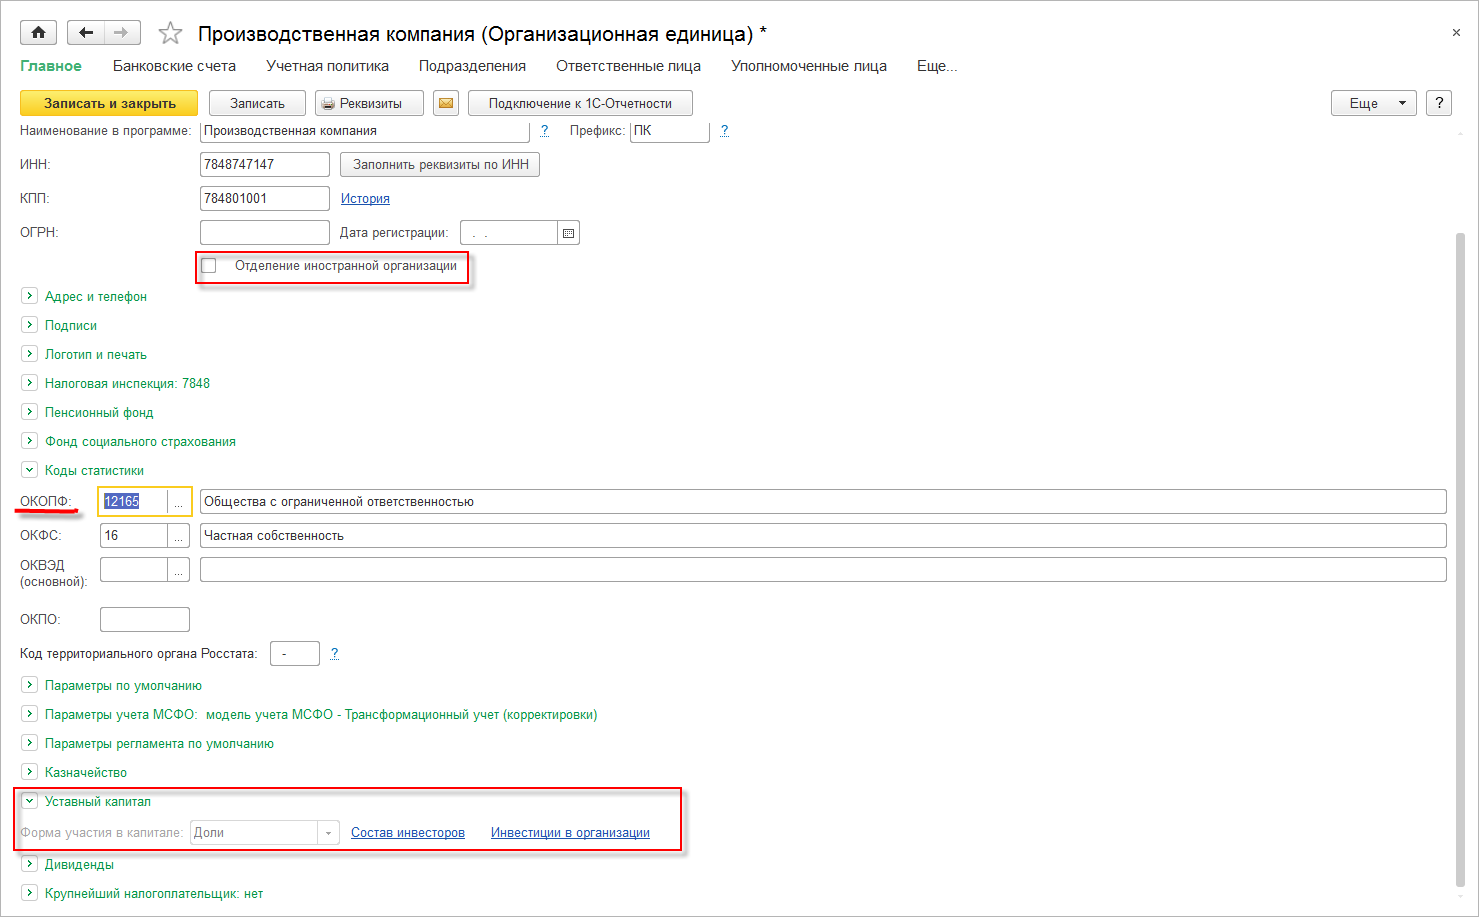
Task: Expand Параметры регламента по умолчанию section
Action: click(30, 743)
